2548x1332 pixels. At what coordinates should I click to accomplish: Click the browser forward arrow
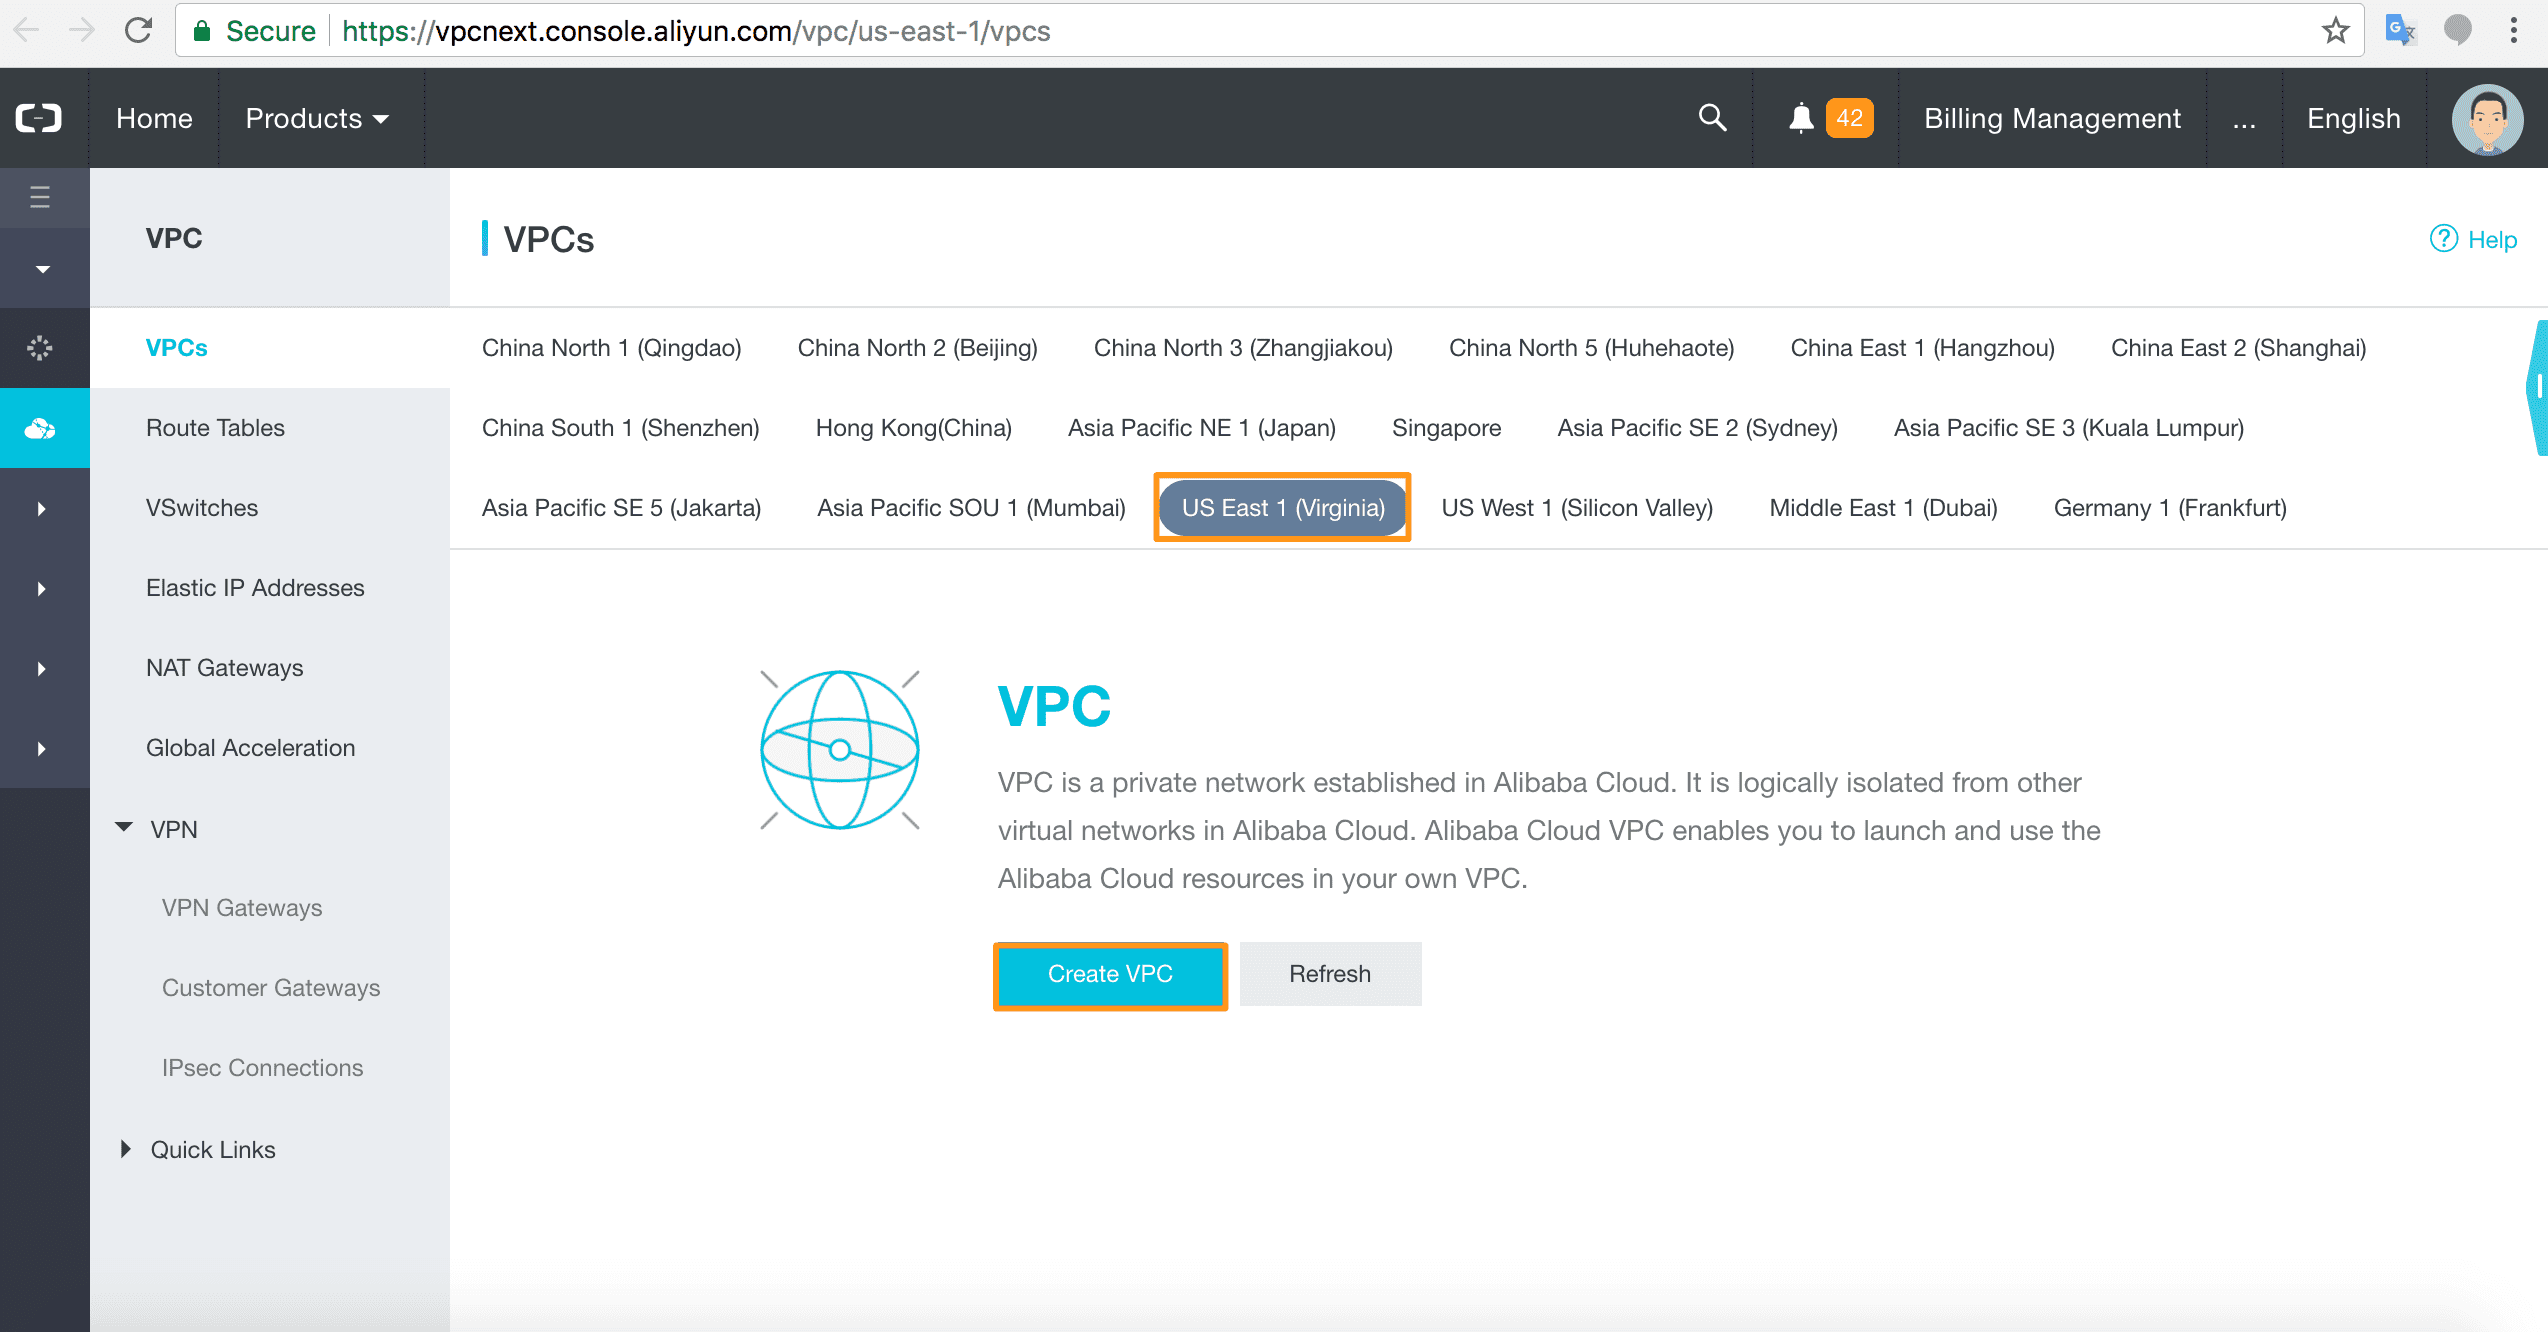point(82,31)
